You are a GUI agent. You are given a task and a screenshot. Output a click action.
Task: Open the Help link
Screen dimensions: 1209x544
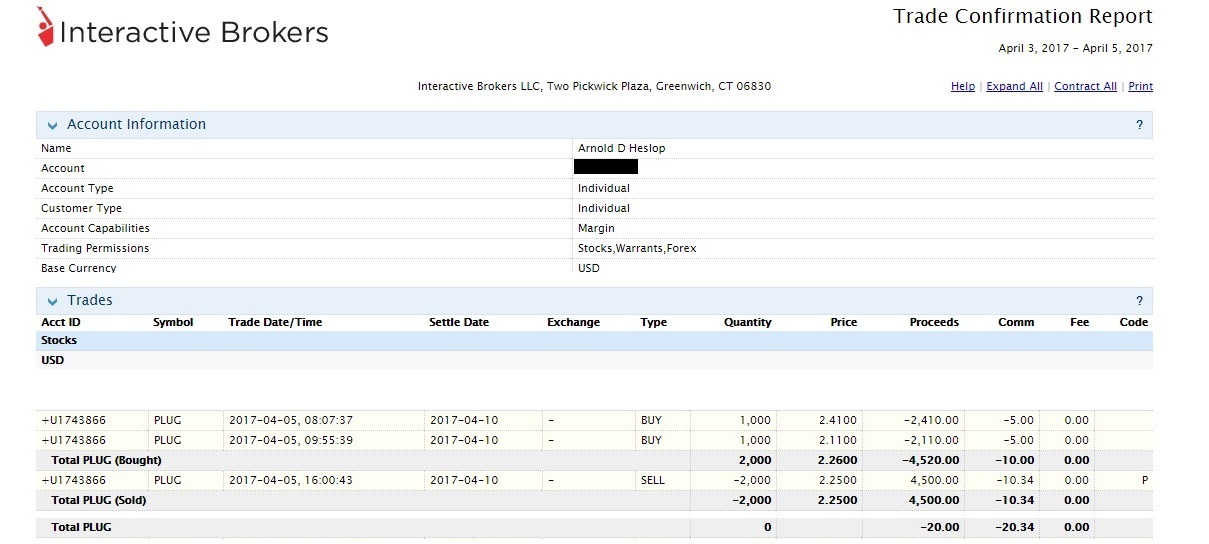962,87
